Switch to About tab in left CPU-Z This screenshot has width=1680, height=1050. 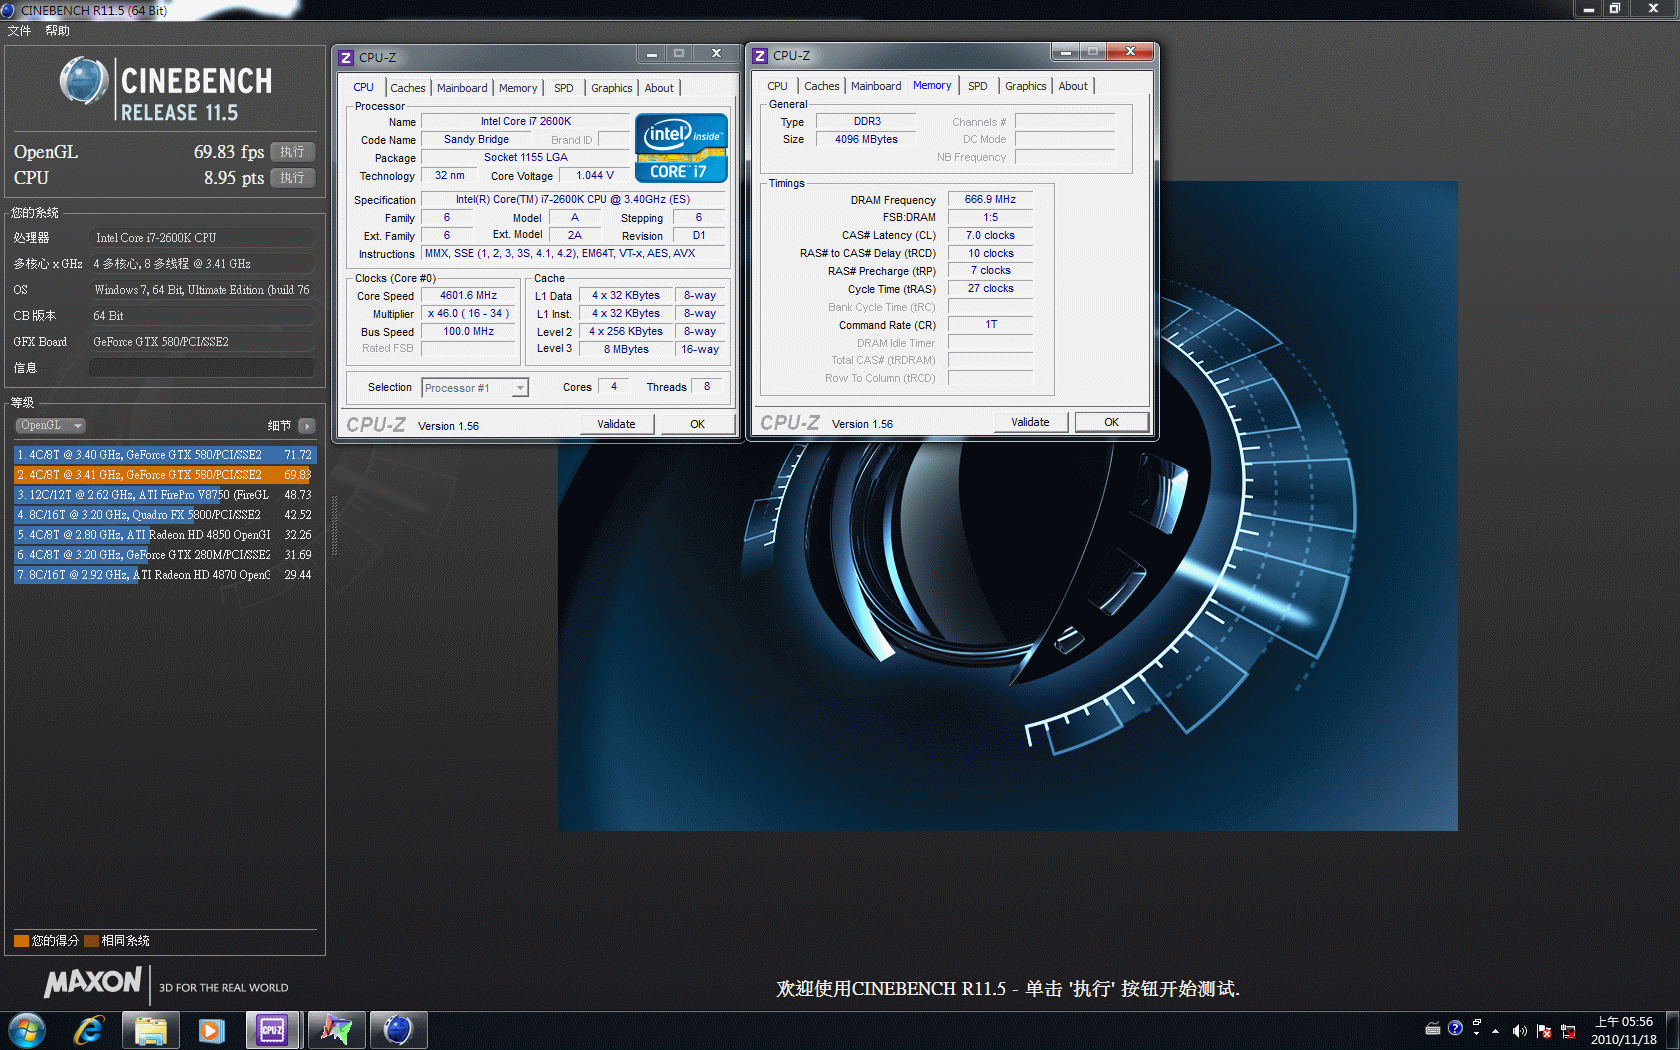pos(659,88)
